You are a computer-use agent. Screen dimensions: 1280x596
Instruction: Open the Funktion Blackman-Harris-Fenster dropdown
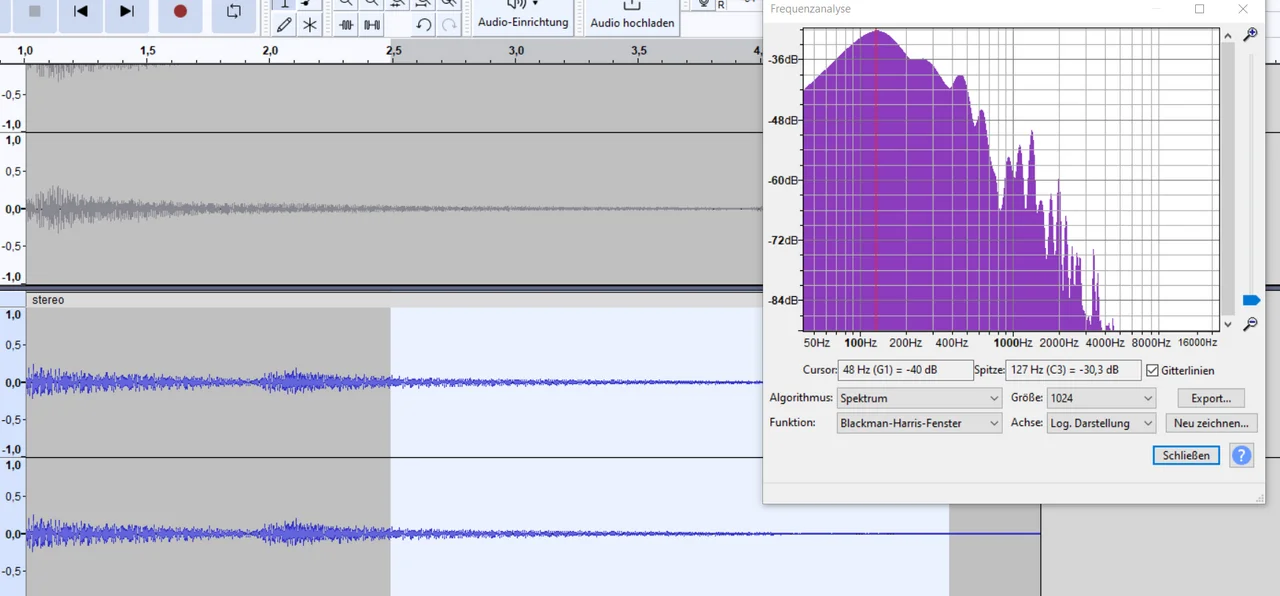click(919, 423)
